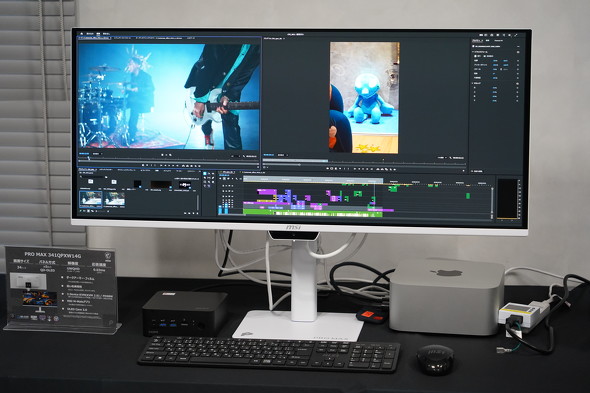The image size is (590, 393).
Task: Open the second tab in right-hand properties panel
Action: click(x=487, y=40)
